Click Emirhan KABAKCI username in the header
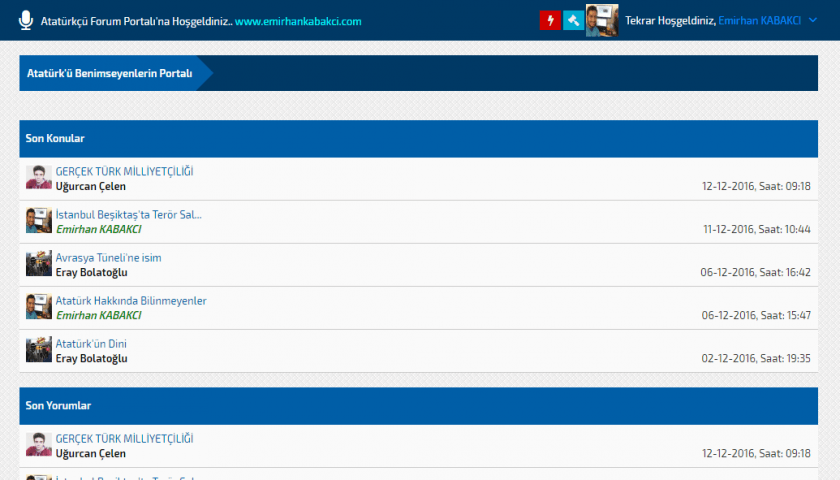This screenshot has width=840, height=480. click(759, 21)
